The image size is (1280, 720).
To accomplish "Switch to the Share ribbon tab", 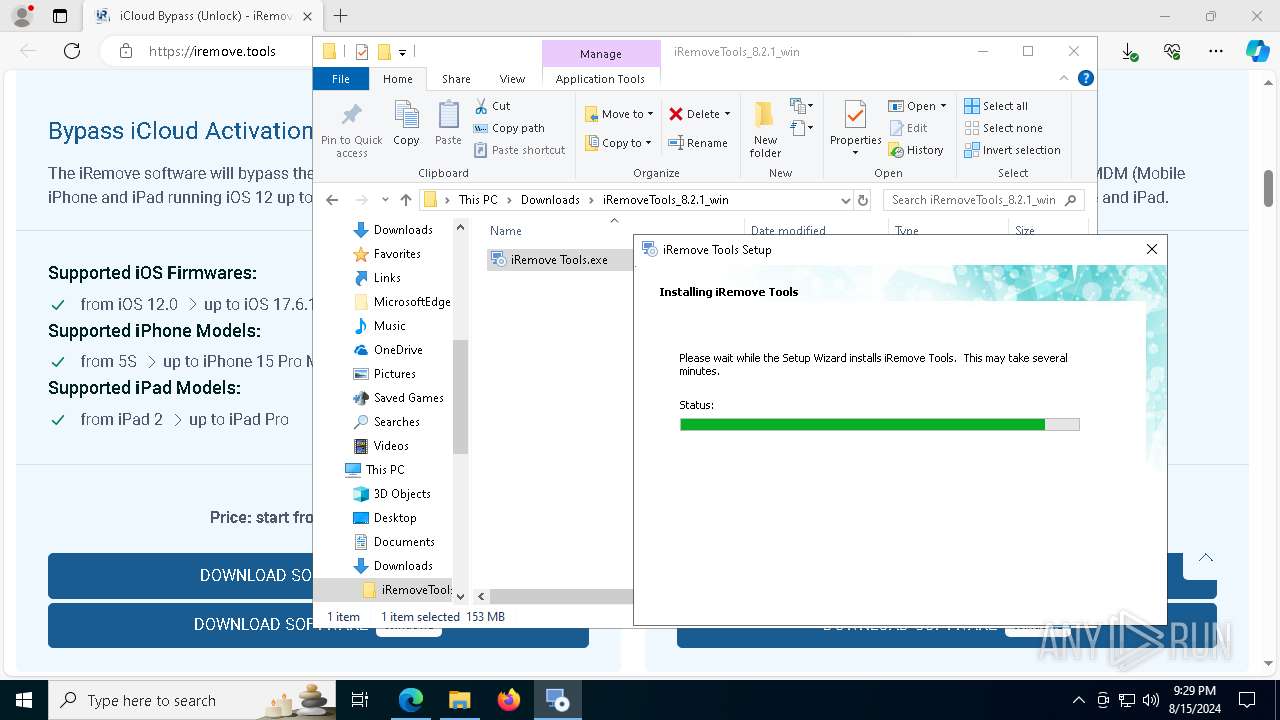I will (456, 79).
